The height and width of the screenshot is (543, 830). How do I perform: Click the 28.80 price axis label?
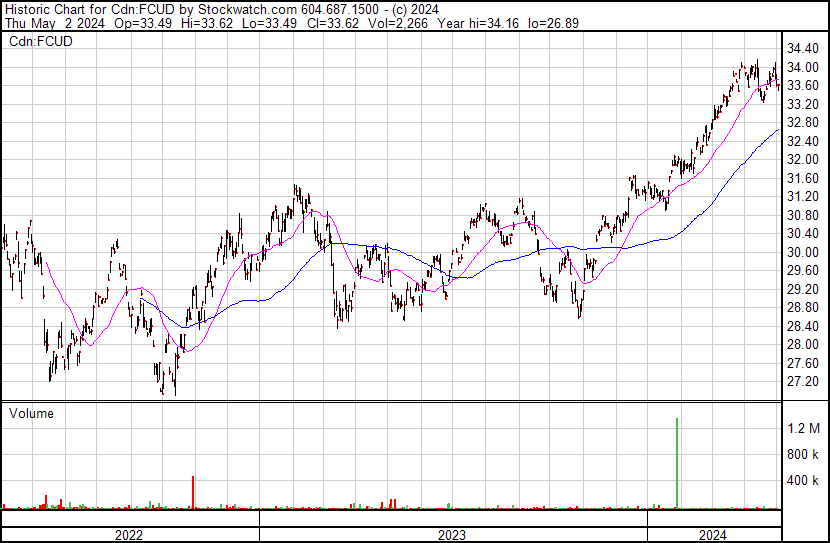(803, 307)
